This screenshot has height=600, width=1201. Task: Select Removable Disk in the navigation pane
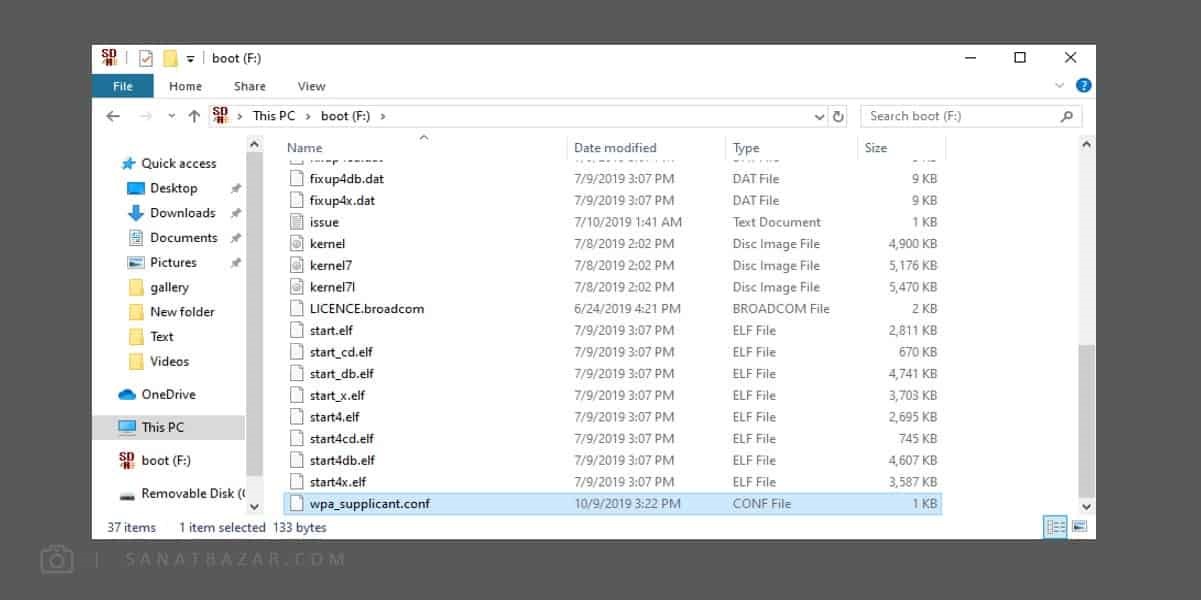coord(192,493)
